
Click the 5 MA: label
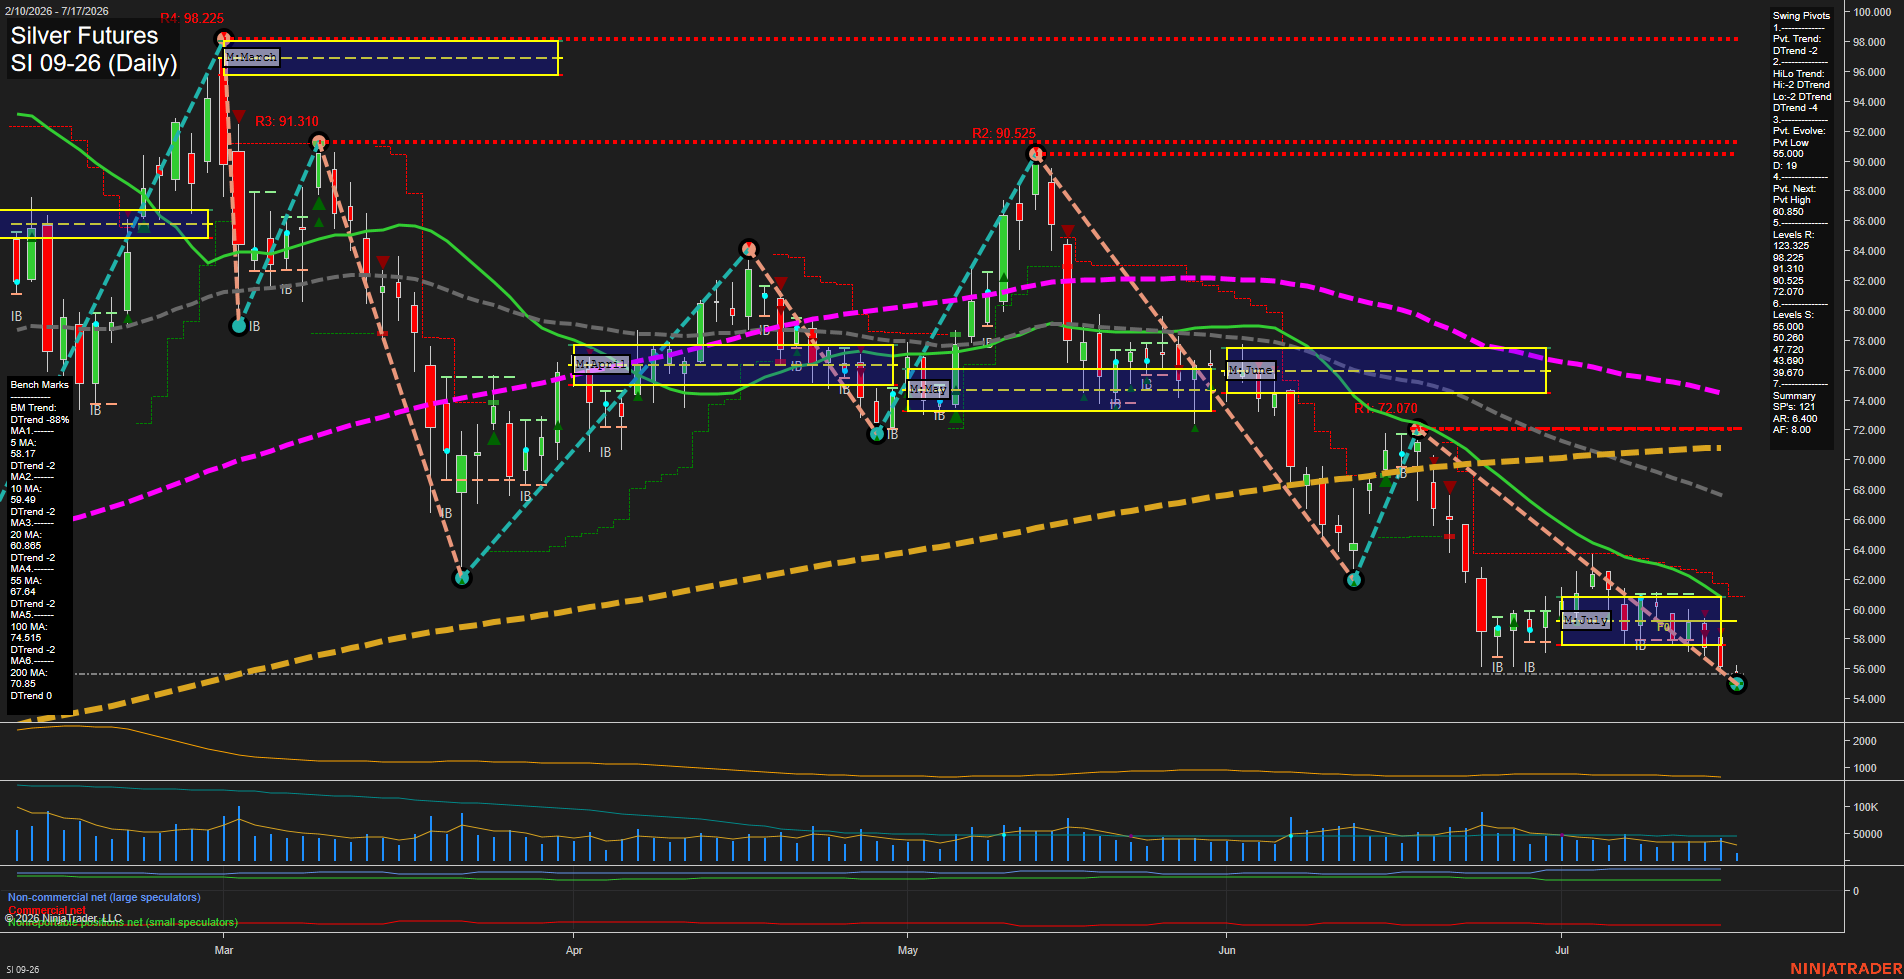(23, 443)
